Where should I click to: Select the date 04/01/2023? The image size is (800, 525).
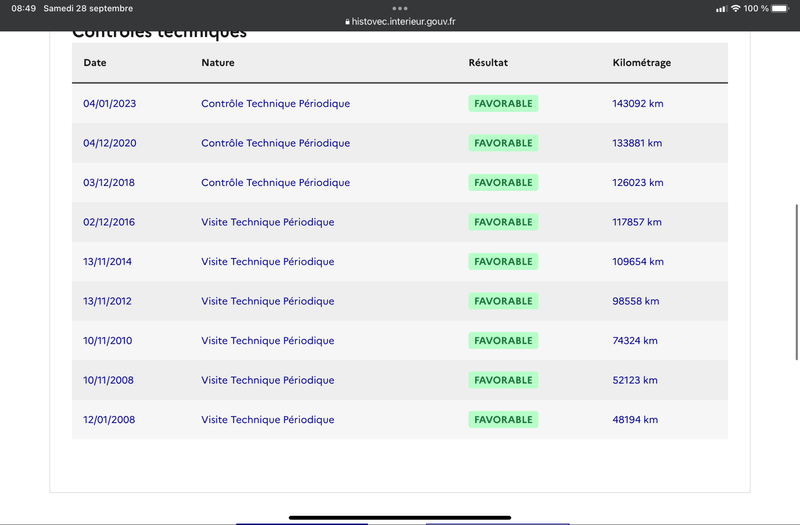click(x=110, y=104)
